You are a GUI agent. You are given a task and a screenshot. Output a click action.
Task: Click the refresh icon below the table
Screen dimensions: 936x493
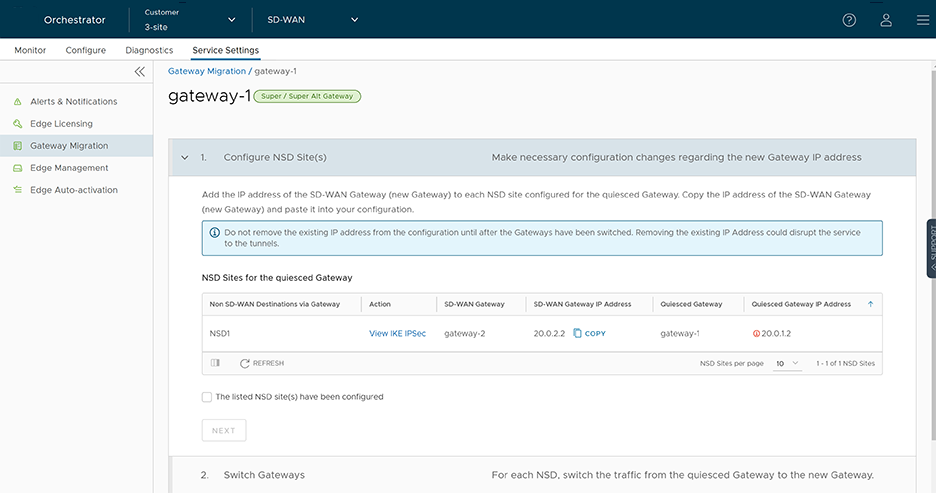[x=244, y=363]
